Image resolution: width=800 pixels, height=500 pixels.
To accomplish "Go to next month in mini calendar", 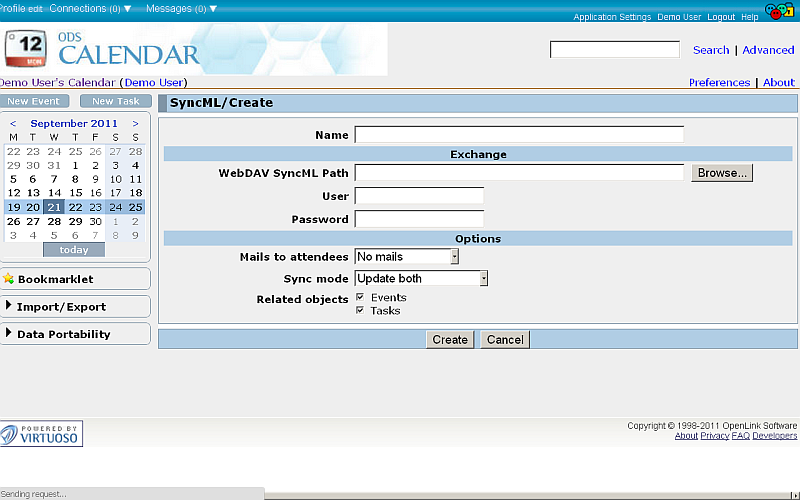I will [135, 124].
